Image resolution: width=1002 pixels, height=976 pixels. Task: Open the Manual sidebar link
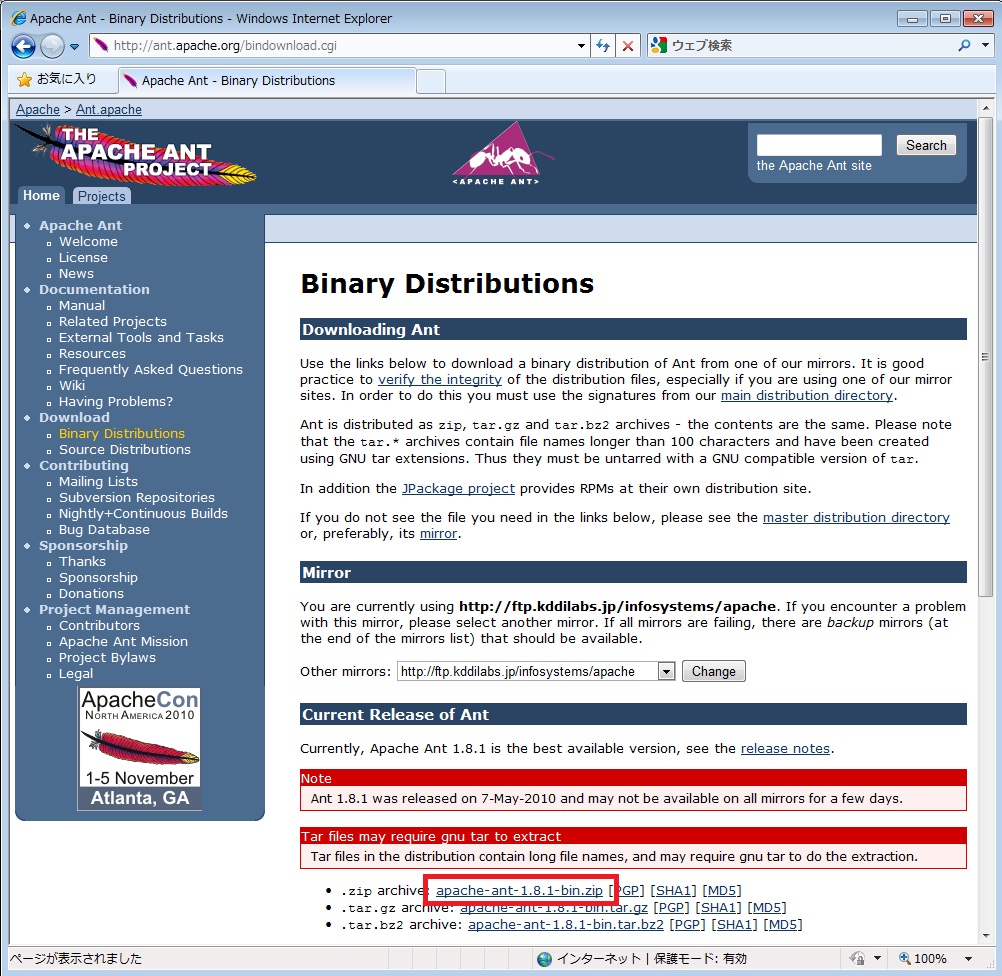click(82, 306)
